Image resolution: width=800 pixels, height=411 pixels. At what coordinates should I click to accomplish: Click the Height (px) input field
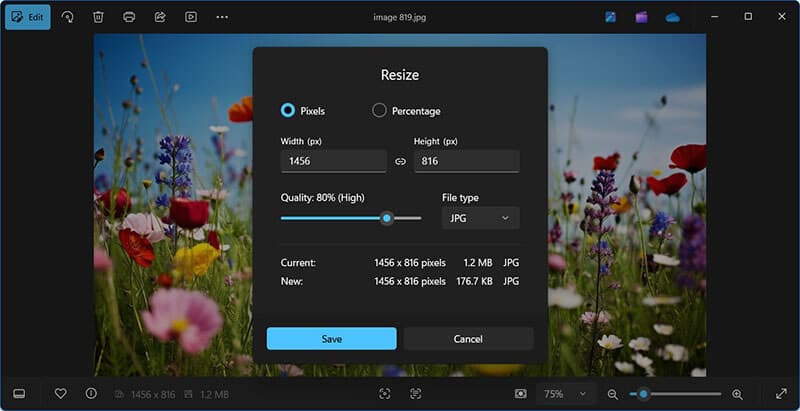[x=466, y=161]
